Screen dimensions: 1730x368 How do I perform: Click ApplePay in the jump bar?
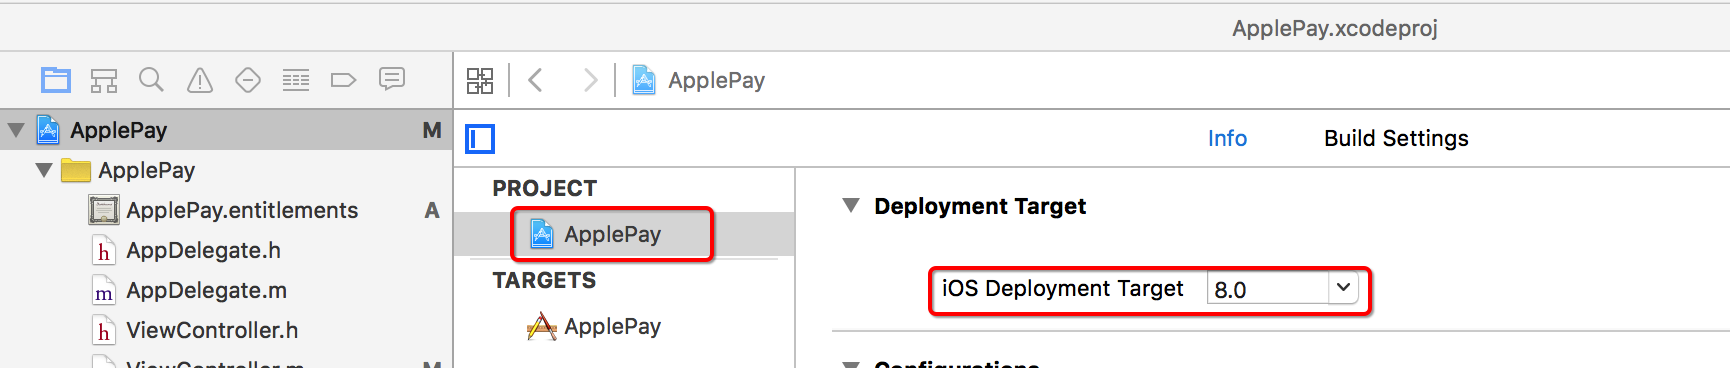716,80
